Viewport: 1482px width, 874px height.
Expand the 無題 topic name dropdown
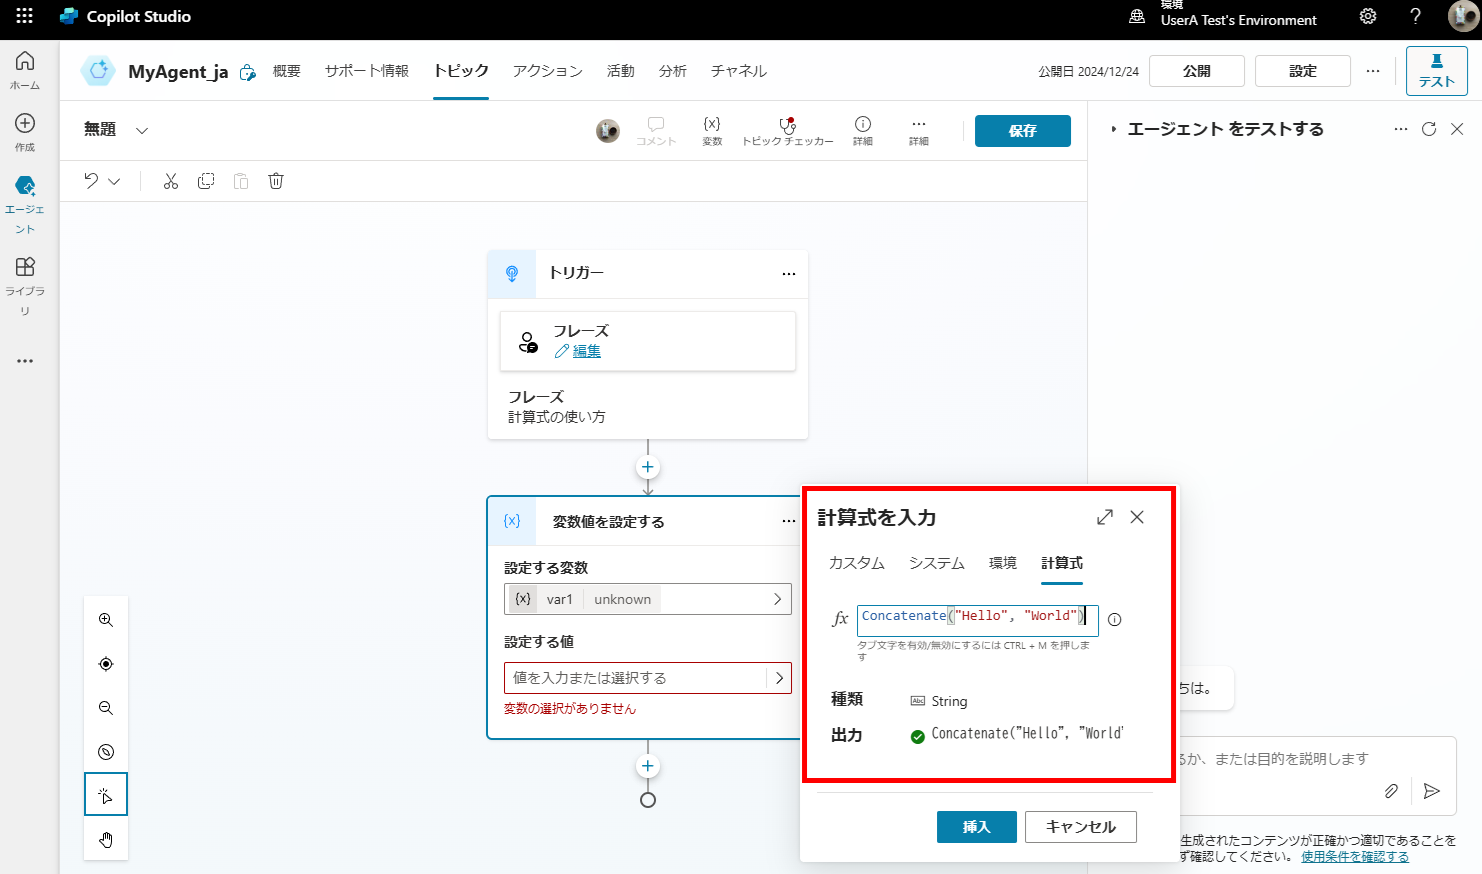(x=142, y=130)
